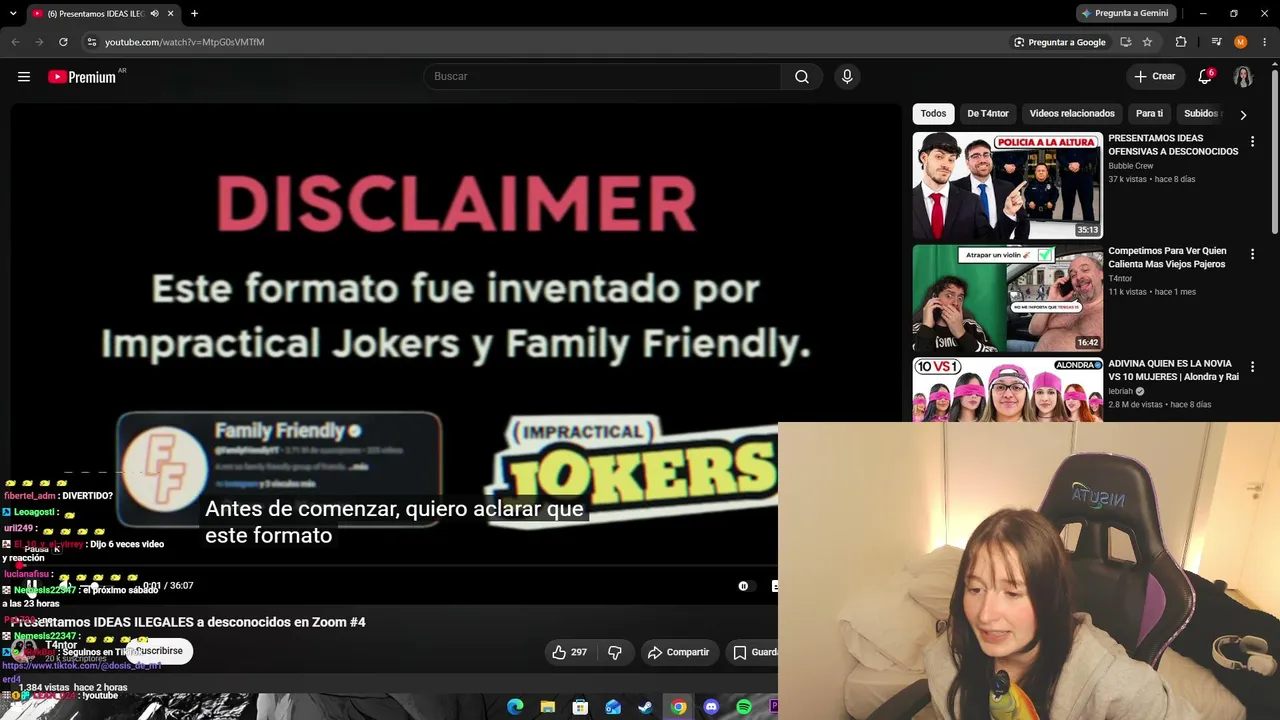Open Microsoft Store from the taskbar
Screen dimensions: 1280x720
(x=580, y=707)
